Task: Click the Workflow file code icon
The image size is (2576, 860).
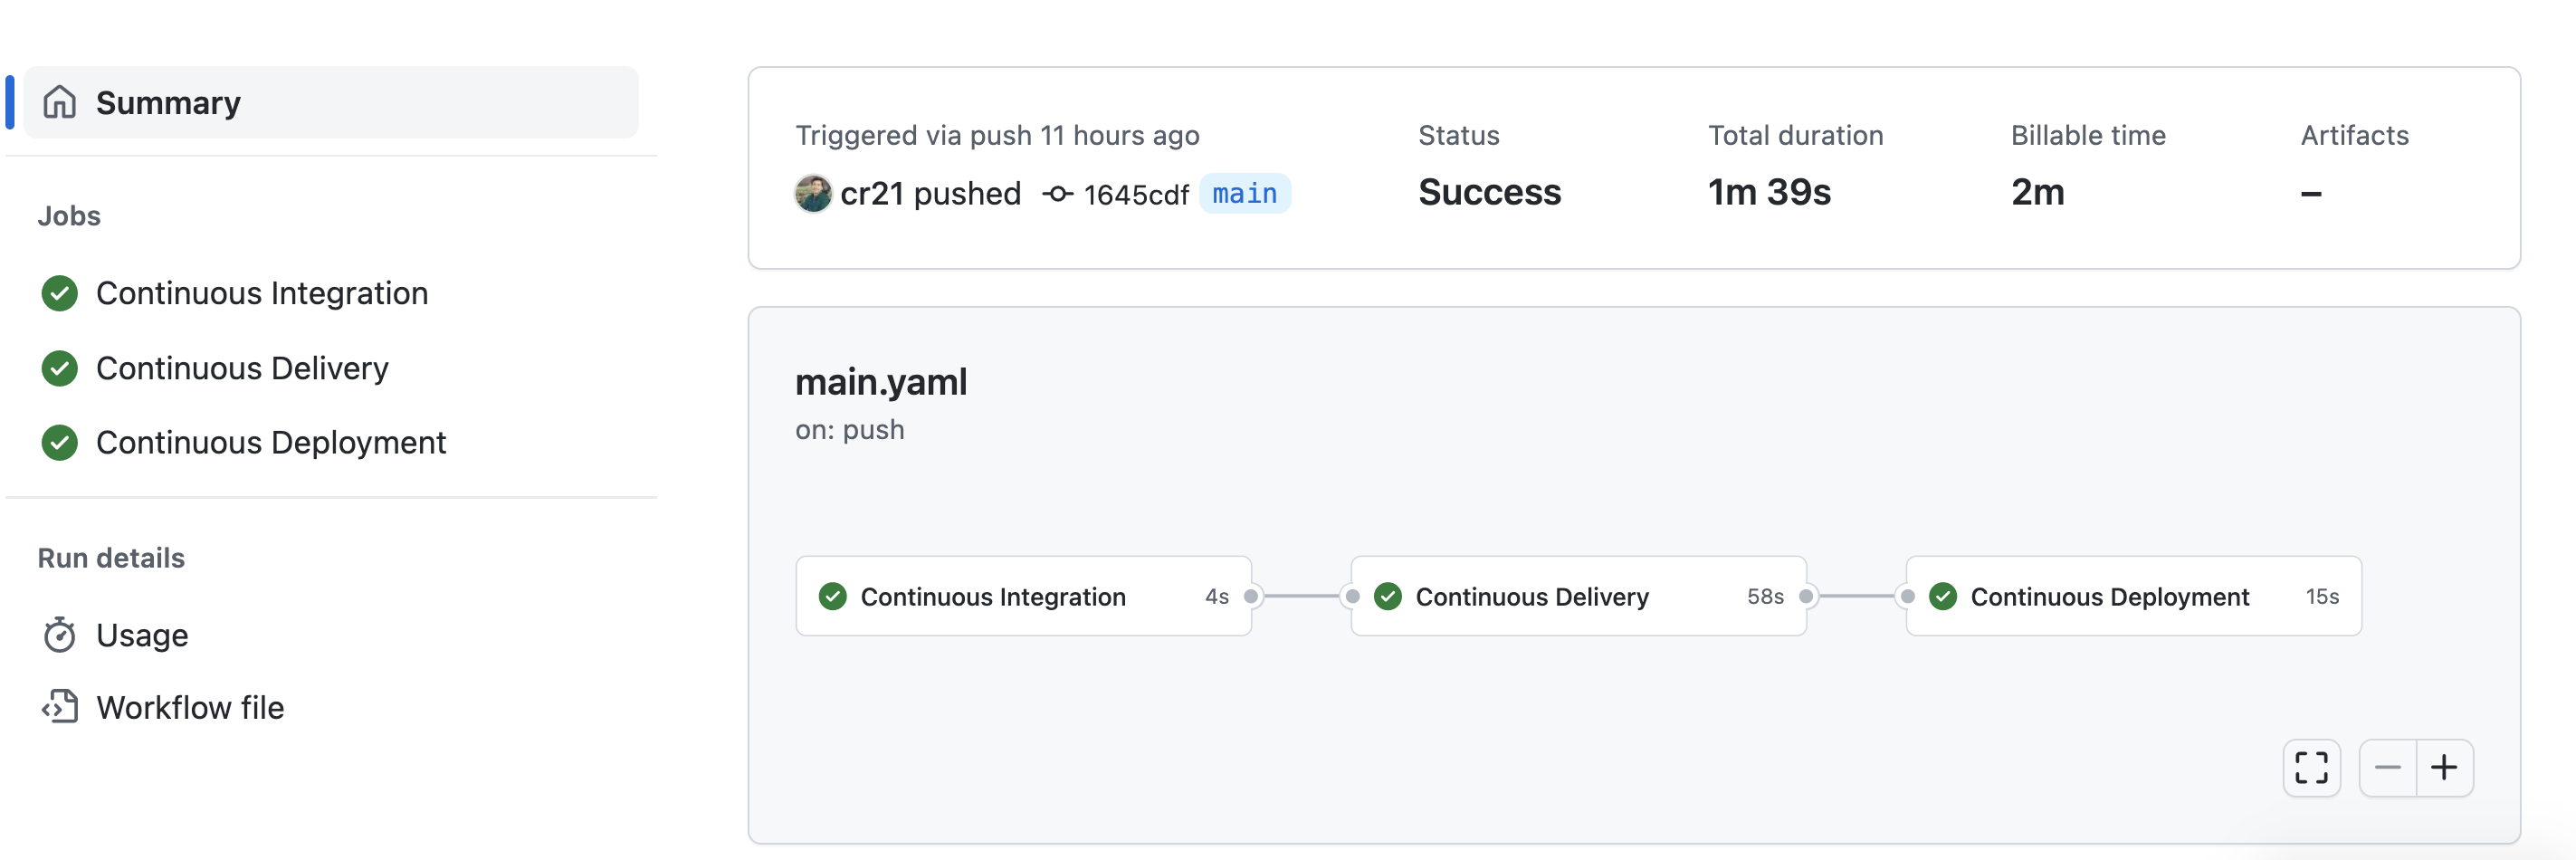Action: (60, 707)
